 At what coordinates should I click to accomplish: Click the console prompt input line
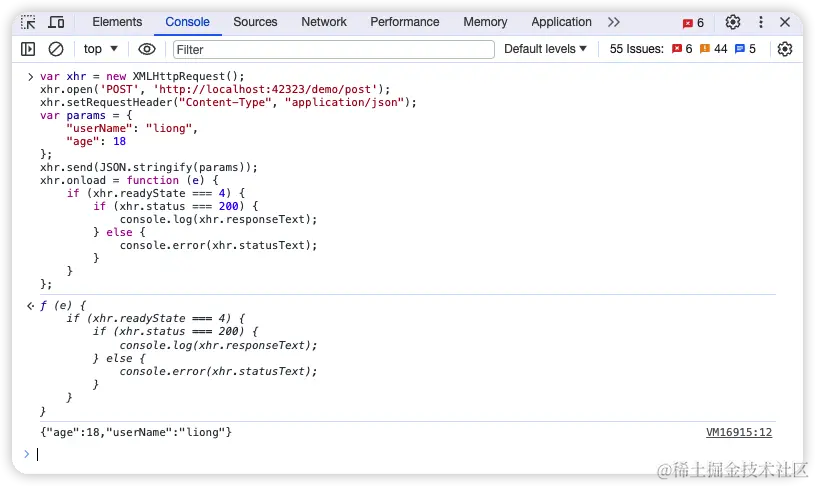tap(405, 454)
